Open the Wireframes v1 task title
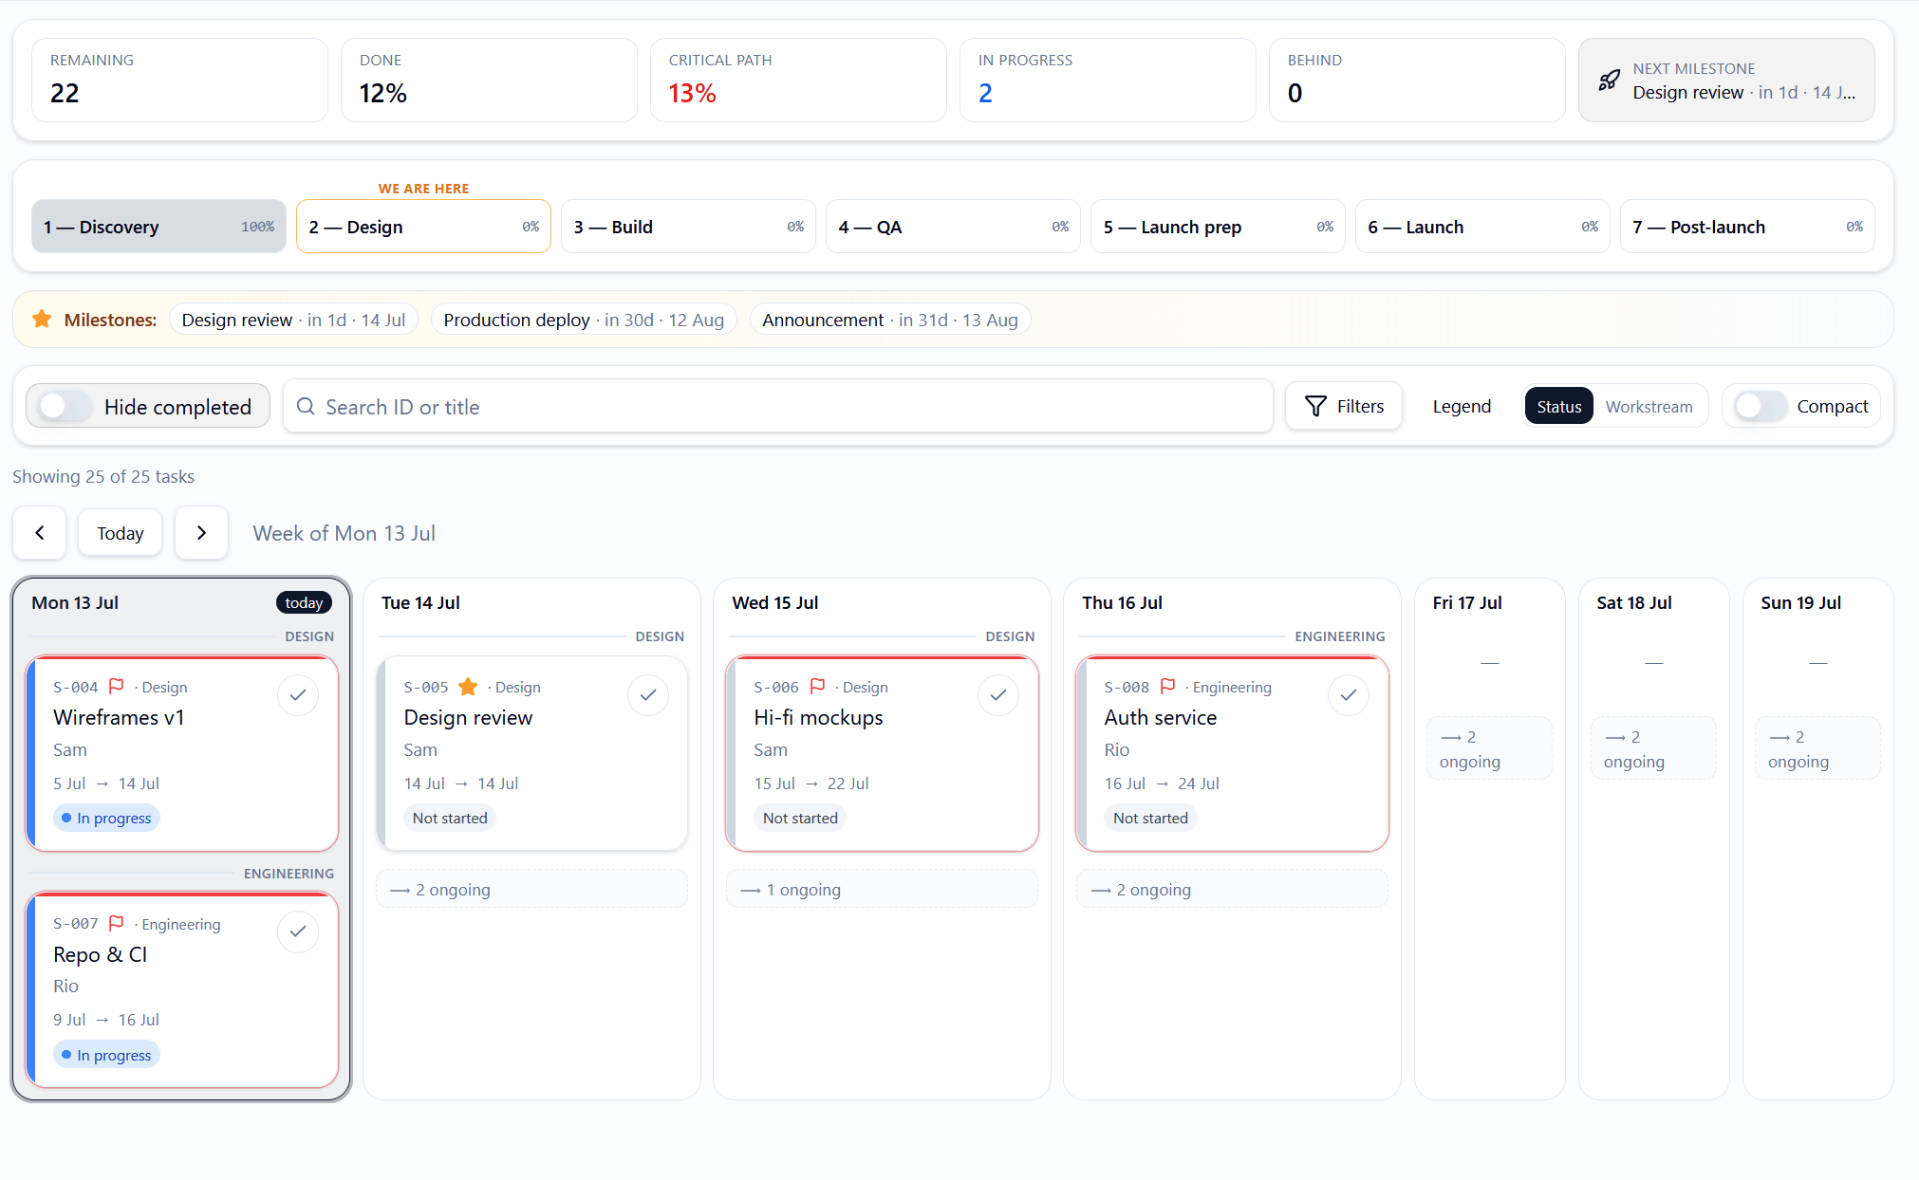Viewport: 1919px width, 1180px height. 118,717
